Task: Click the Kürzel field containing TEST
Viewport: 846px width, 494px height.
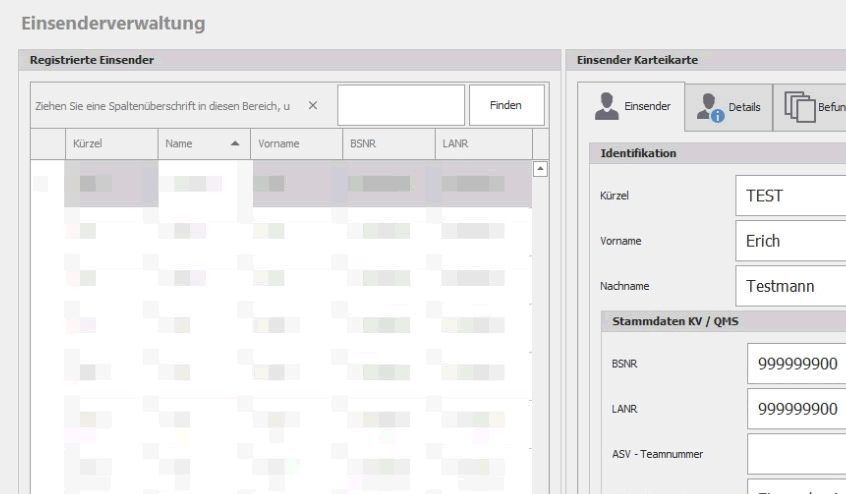Action: (790, 197)
